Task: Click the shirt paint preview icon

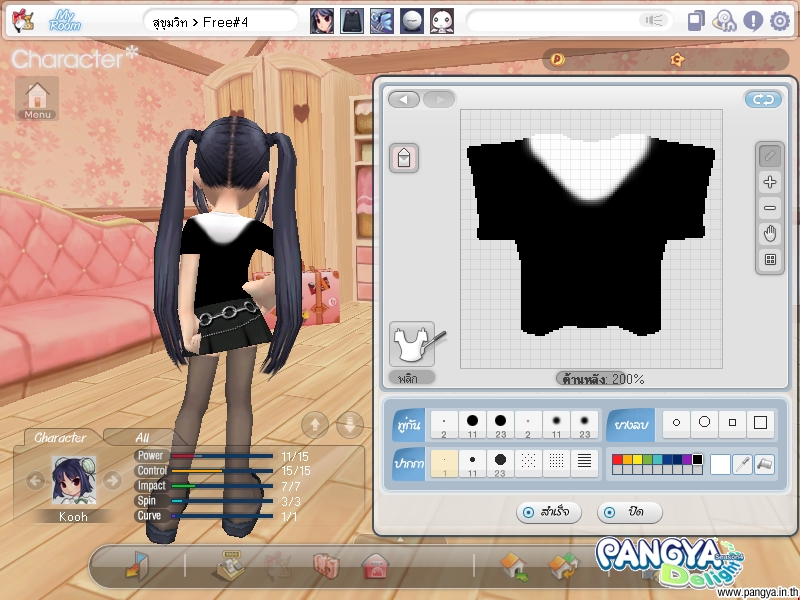Action: point(412,344)
